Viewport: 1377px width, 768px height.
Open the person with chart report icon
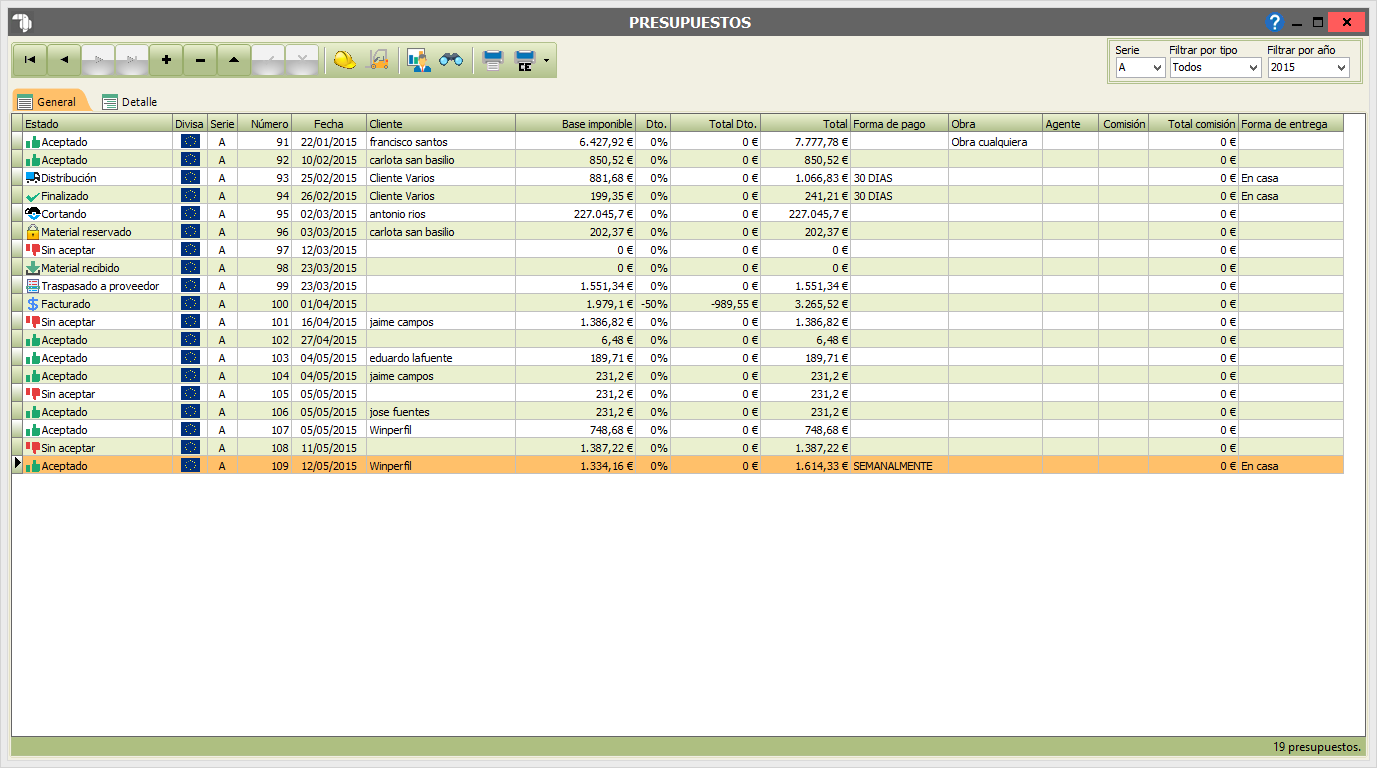418,60
